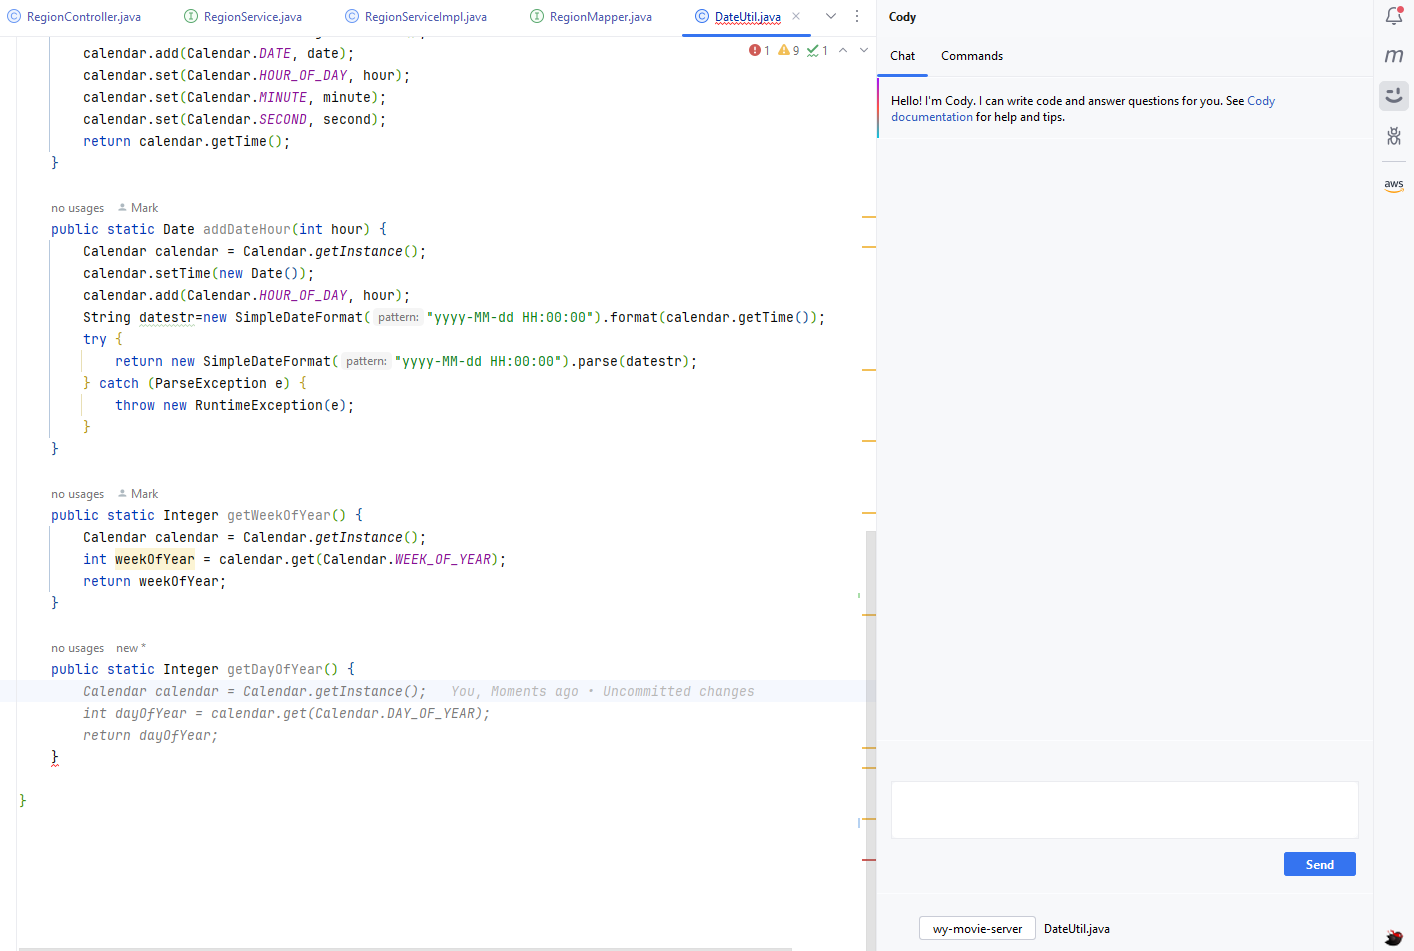1414x951 pixels.
Task: Click the getDayOfYear method name
Action: tap(275, 669)
